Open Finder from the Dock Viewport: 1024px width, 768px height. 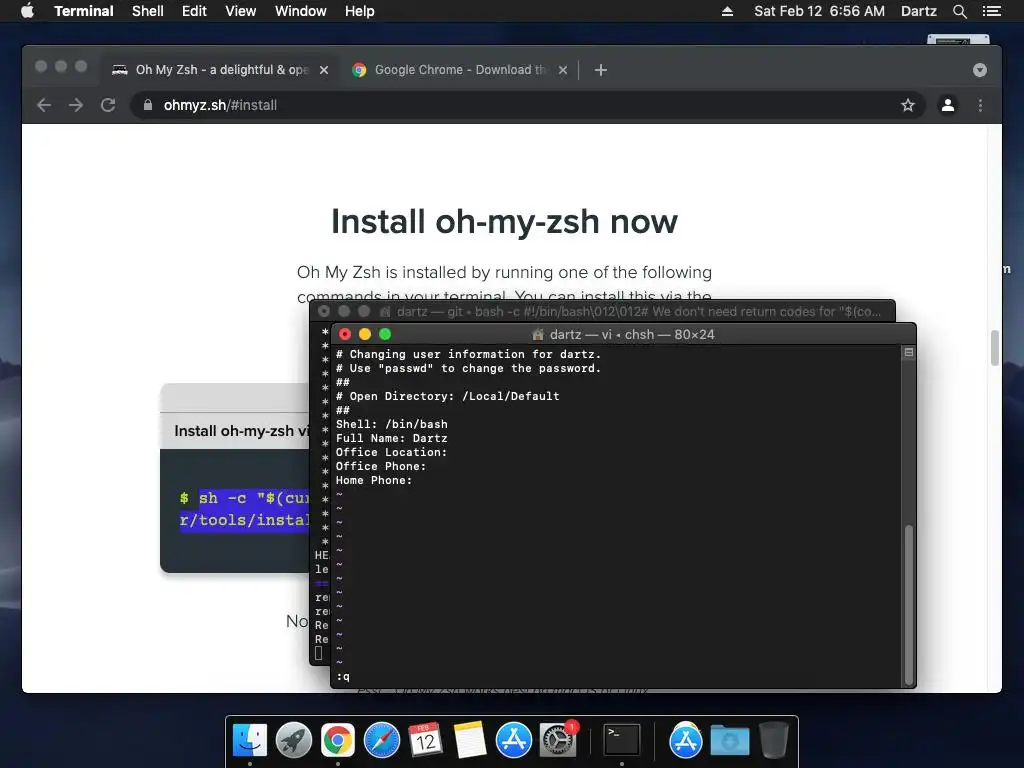(x=250, y=740)
